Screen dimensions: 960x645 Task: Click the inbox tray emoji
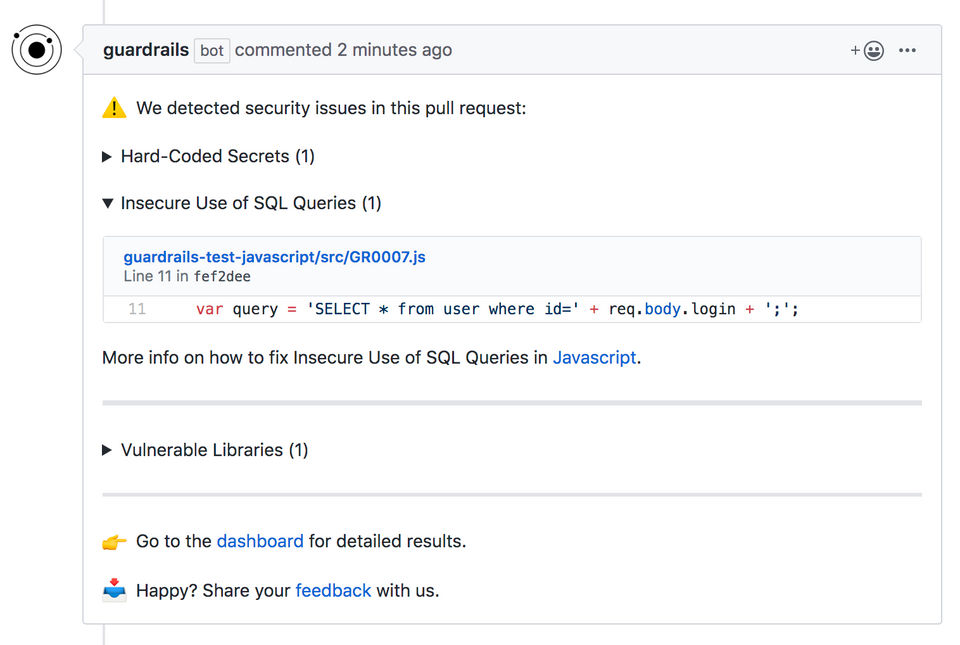(114, 590)
